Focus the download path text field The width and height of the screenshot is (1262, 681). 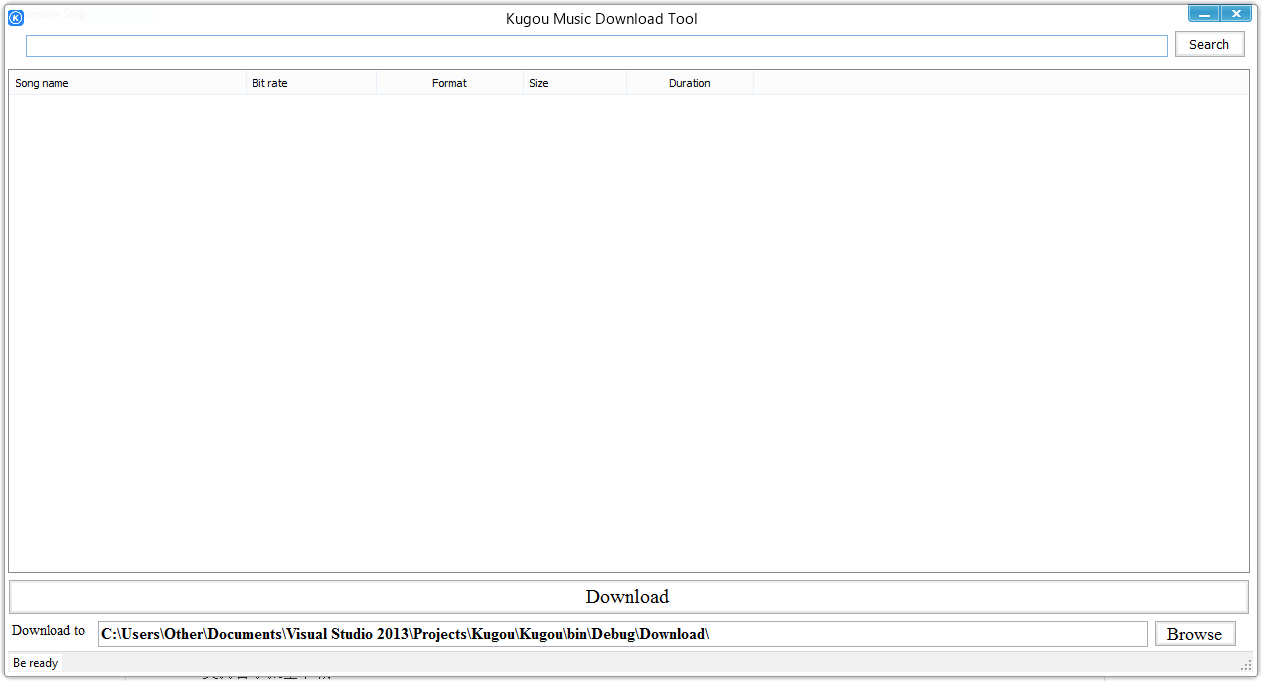coord(622,634)
